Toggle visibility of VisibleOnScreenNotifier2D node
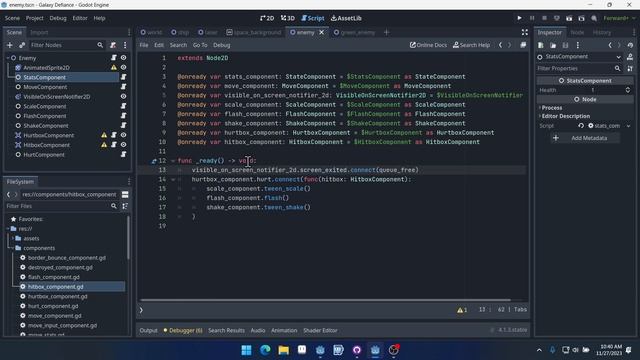Image resolution: width=640 pixels, height=360 pixels. click(123, 97)
